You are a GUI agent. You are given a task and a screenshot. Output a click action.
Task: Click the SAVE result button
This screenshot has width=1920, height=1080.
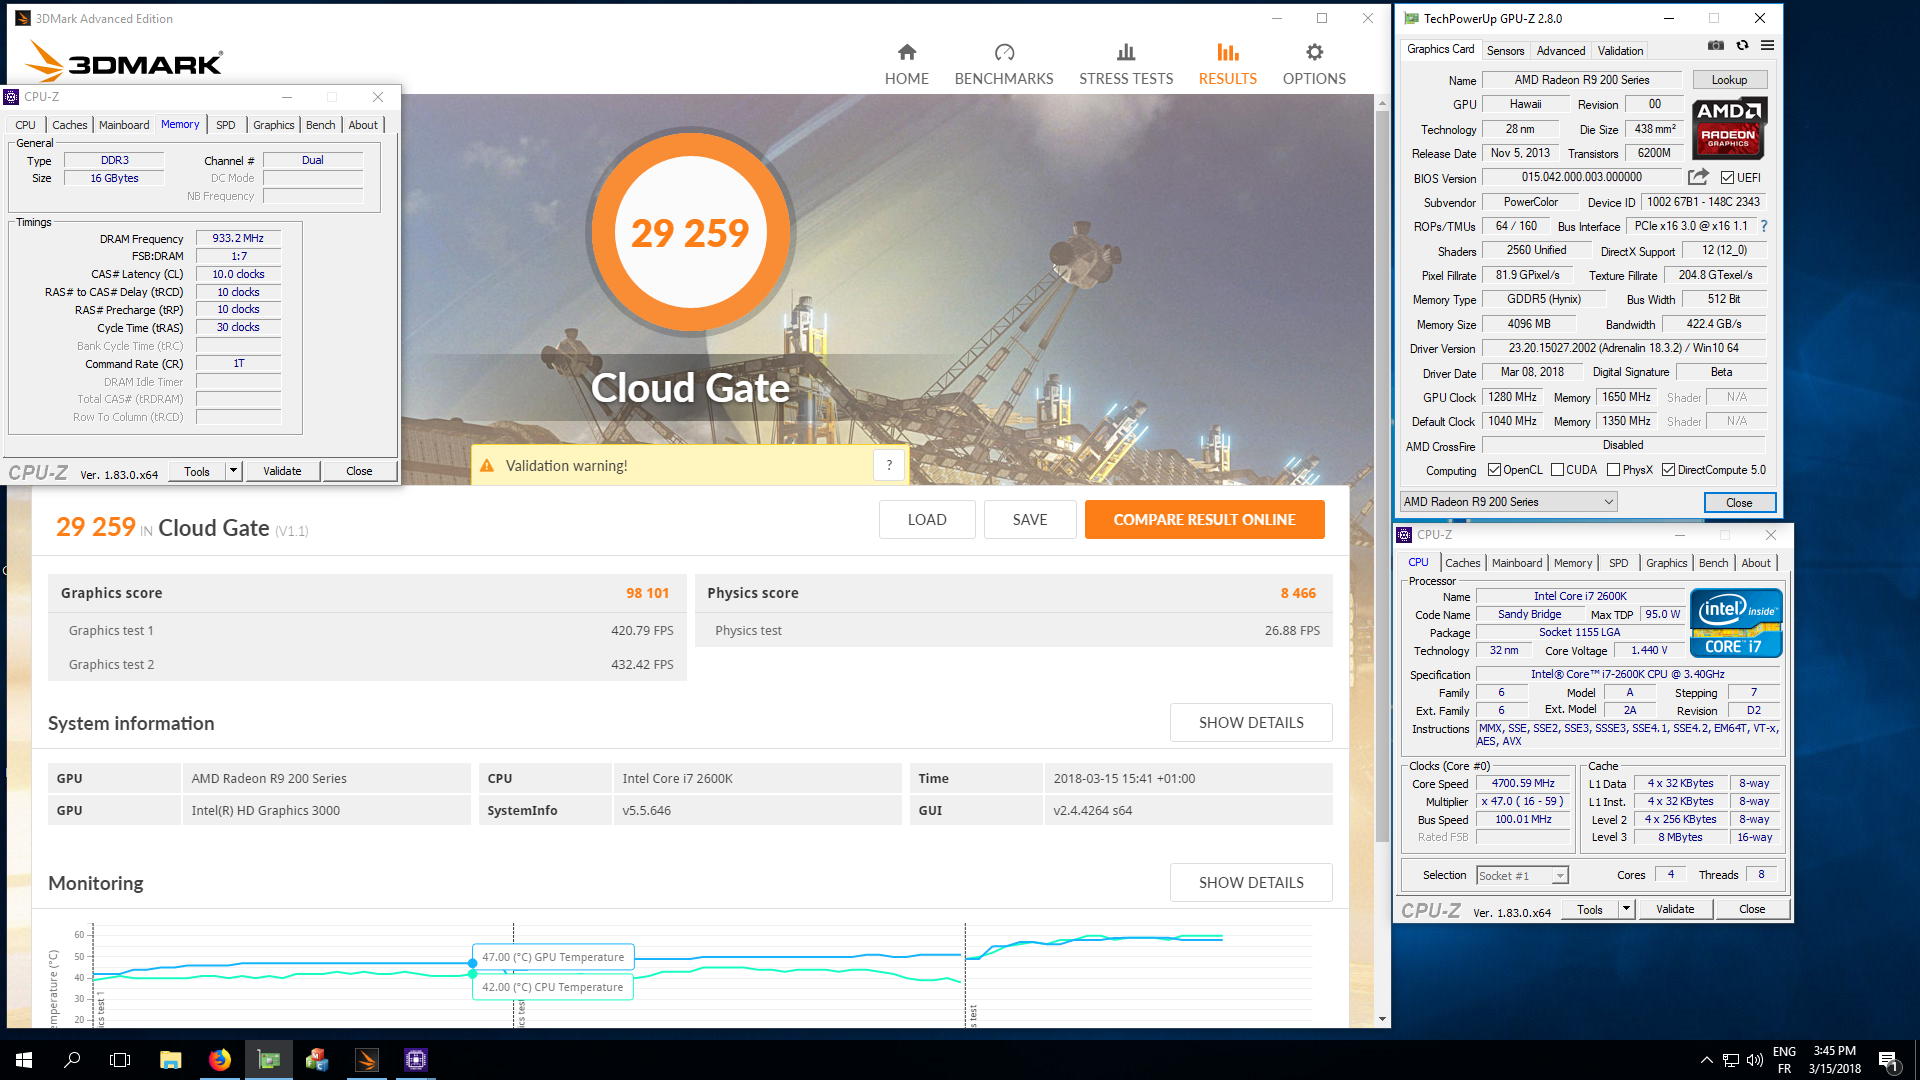click(1030, 520)
